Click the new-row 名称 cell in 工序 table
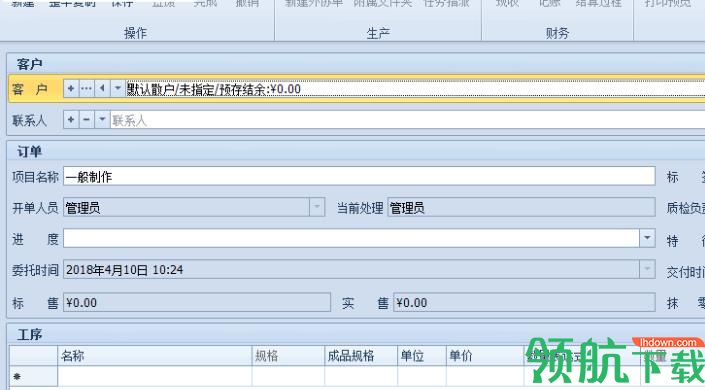Viewport: 705px width, 390px height. pos(155,376)
